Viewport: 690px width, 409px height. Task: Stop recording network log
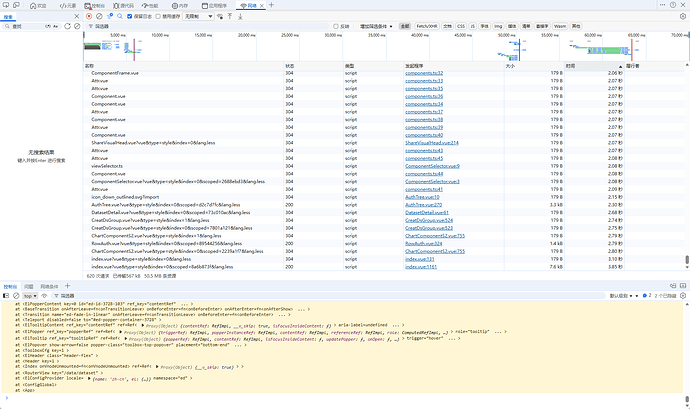tap(88, 16)
